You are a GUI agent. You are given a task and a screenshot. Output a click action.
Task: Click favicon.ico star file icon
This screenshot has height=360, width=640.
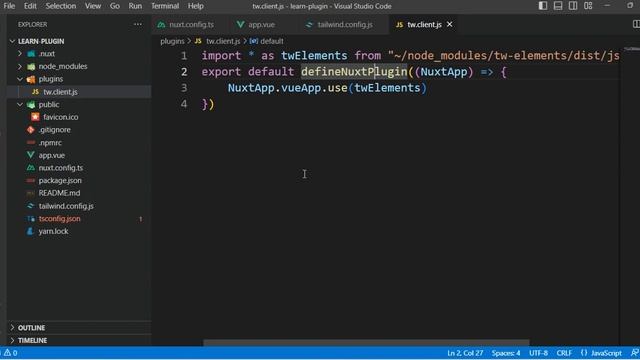[x=35, y=117]
